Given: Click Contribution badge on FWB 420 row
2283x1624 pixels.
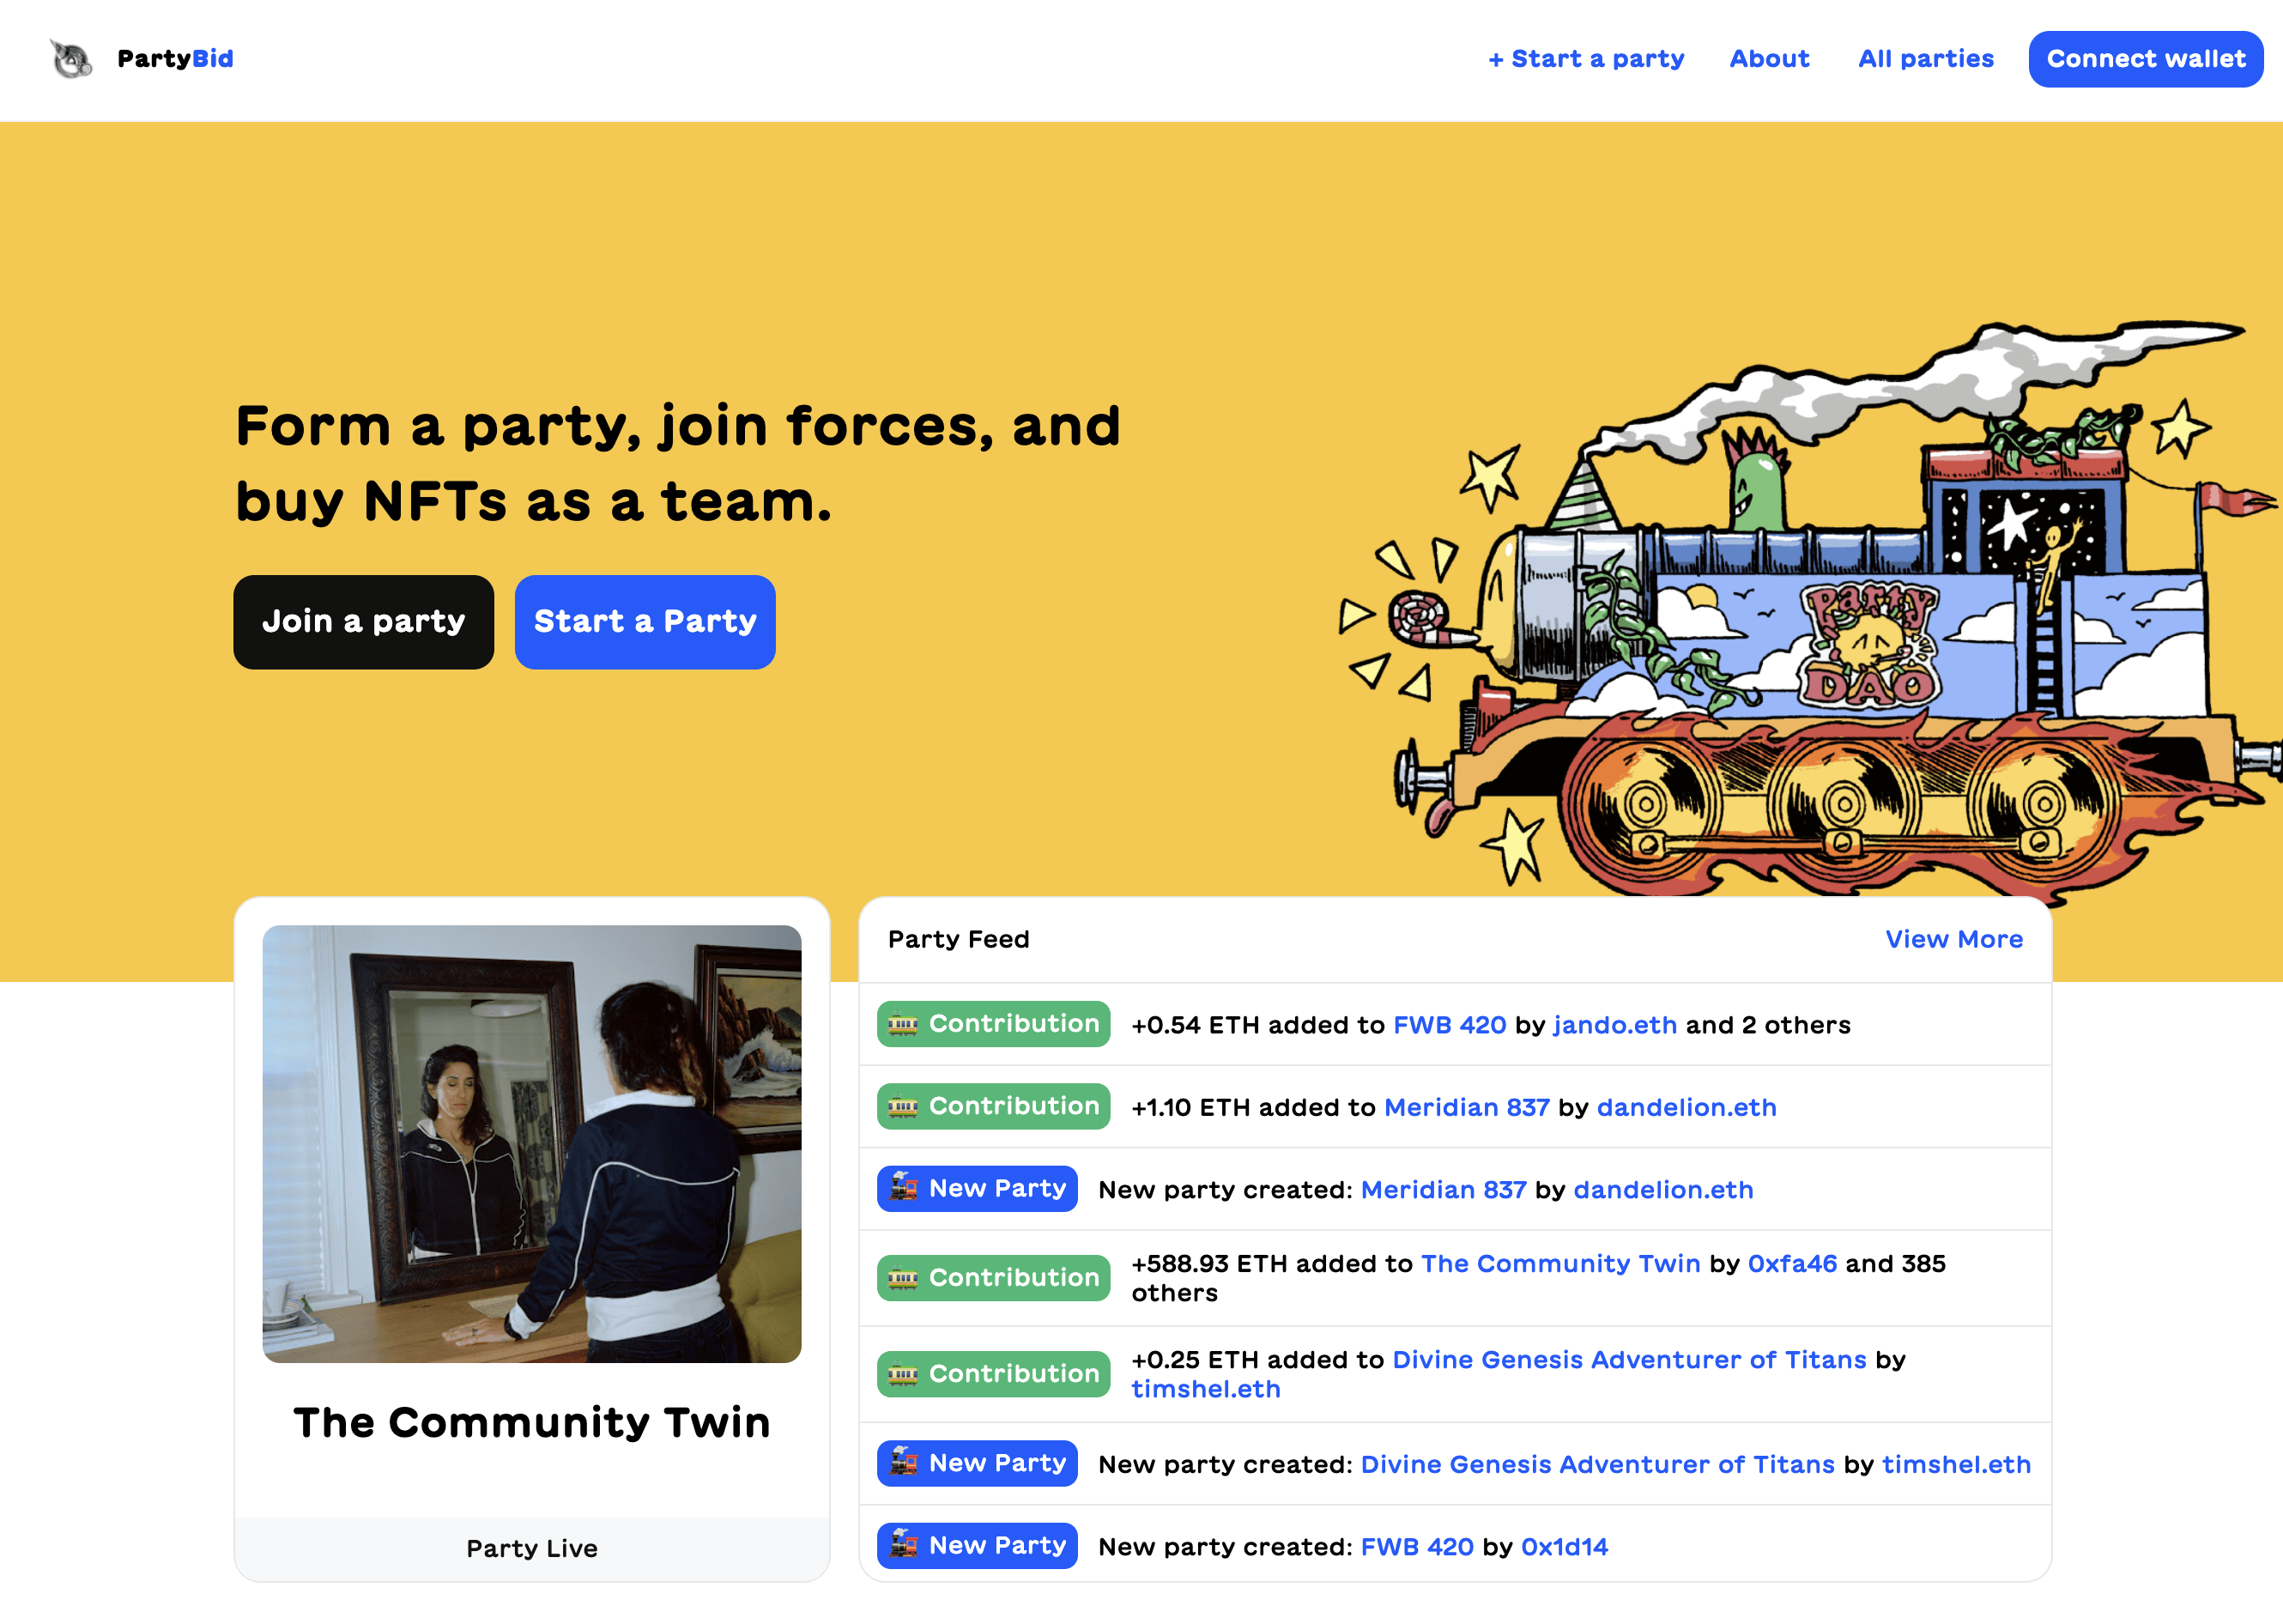Looking at the screenshot, I should point(994,1024).
